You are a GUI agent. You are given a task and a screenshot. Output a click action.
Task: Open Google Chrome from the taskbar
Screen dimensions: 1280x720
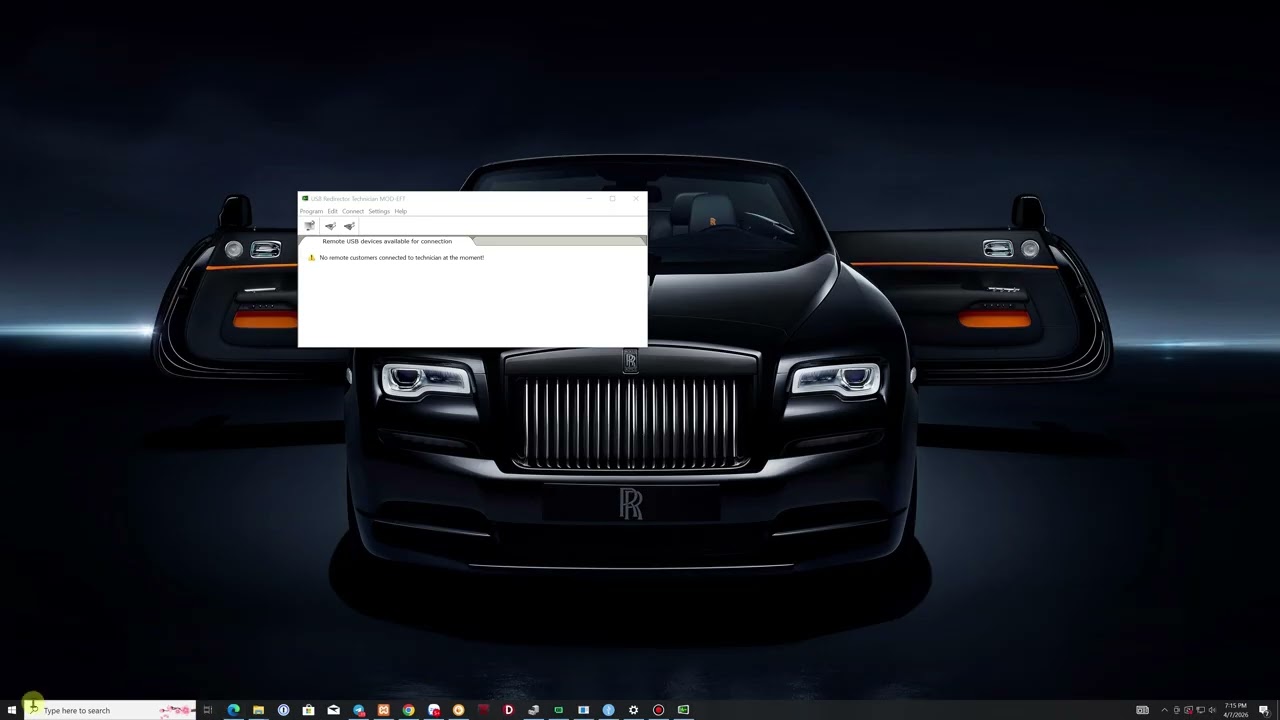pos(408,710)
